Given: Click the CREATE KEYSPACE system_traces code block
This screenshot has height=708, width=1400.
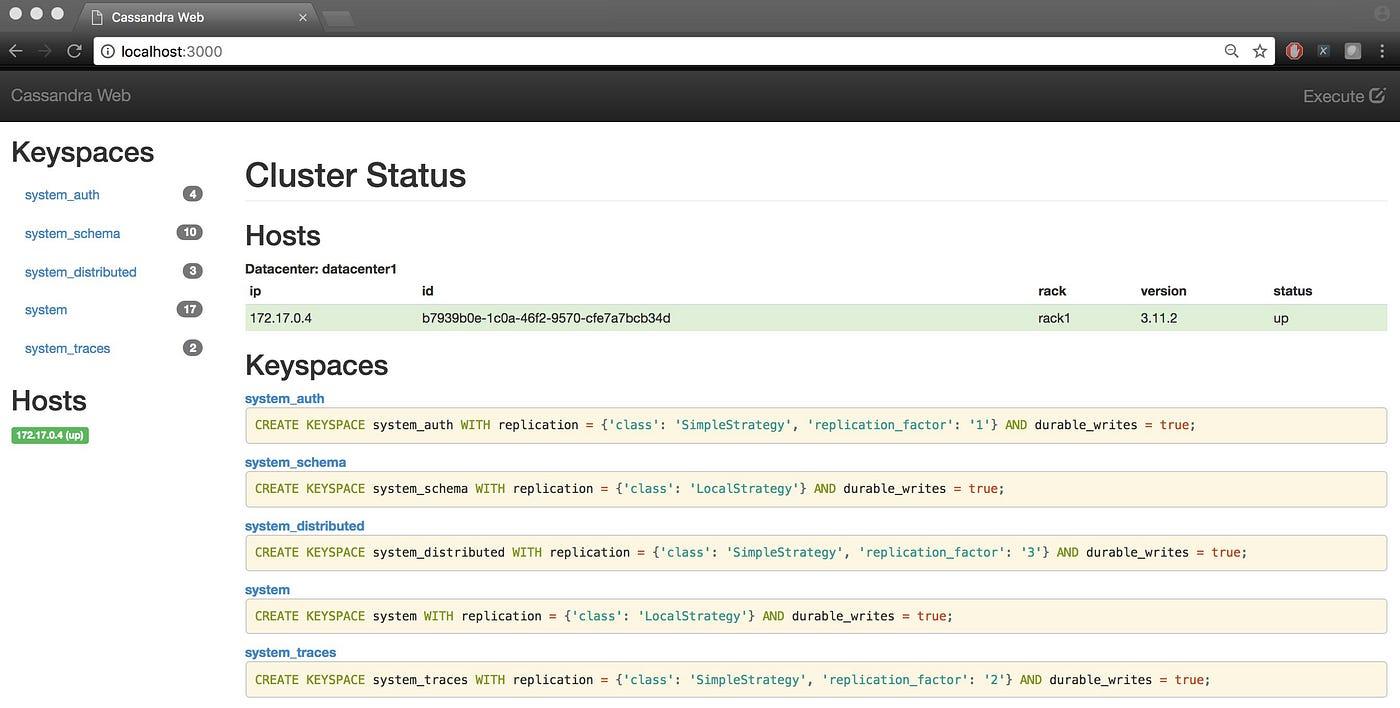Looking at the screenshot, I should pyautogui.click(x=816, y=680).
